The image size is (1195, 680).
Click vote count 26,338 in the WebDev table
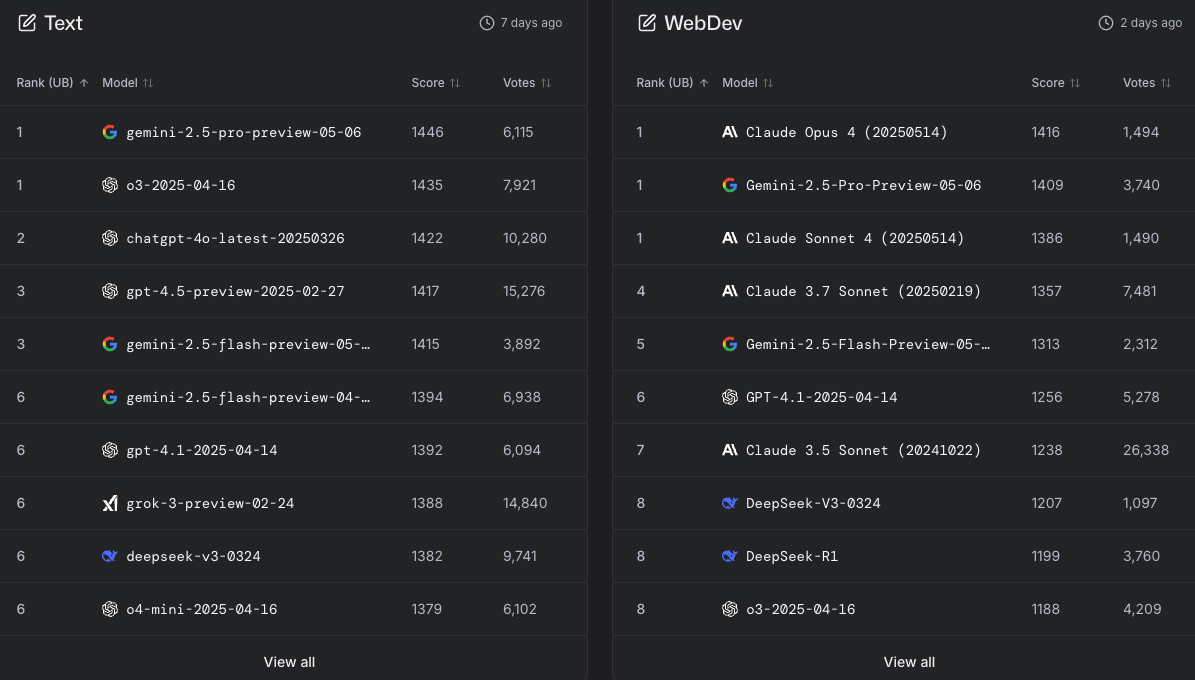[x=1146, y=450]
